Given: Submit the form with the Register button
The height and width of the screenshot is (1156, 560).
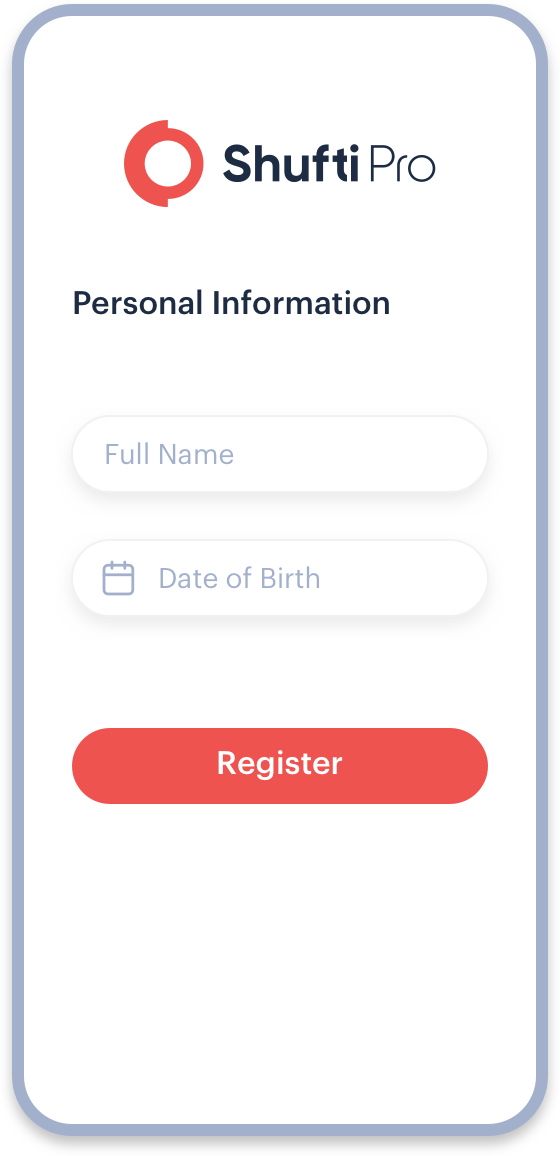Looking at the screenshot, I should pos(280,765).
